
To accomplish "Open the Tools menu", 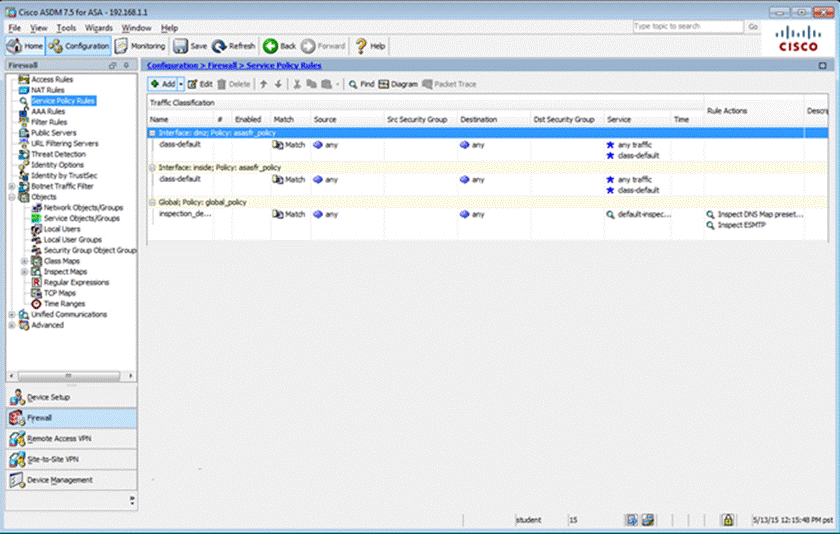I will [x=66, y=28].
